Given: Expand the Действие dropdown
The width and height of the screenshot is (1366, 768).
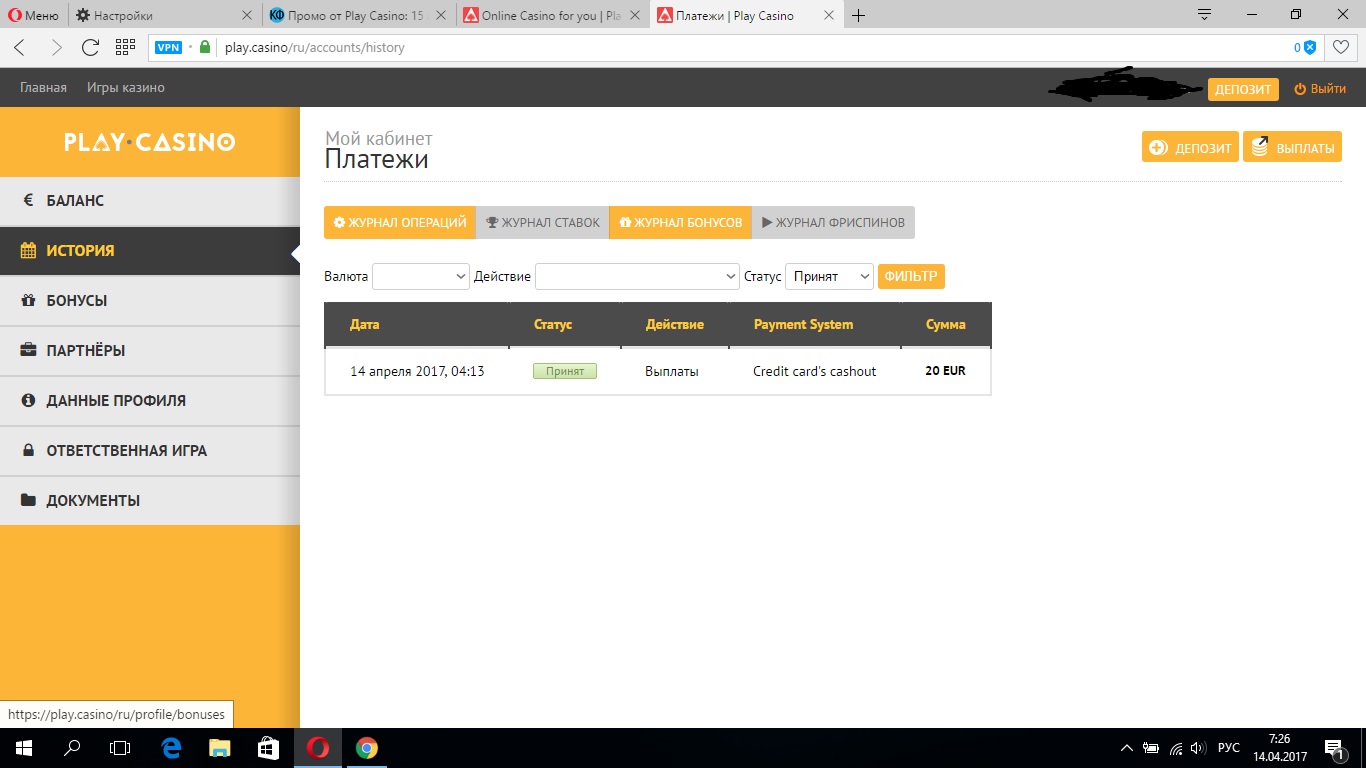Looking at the screenshot, I should coord(637,276).
